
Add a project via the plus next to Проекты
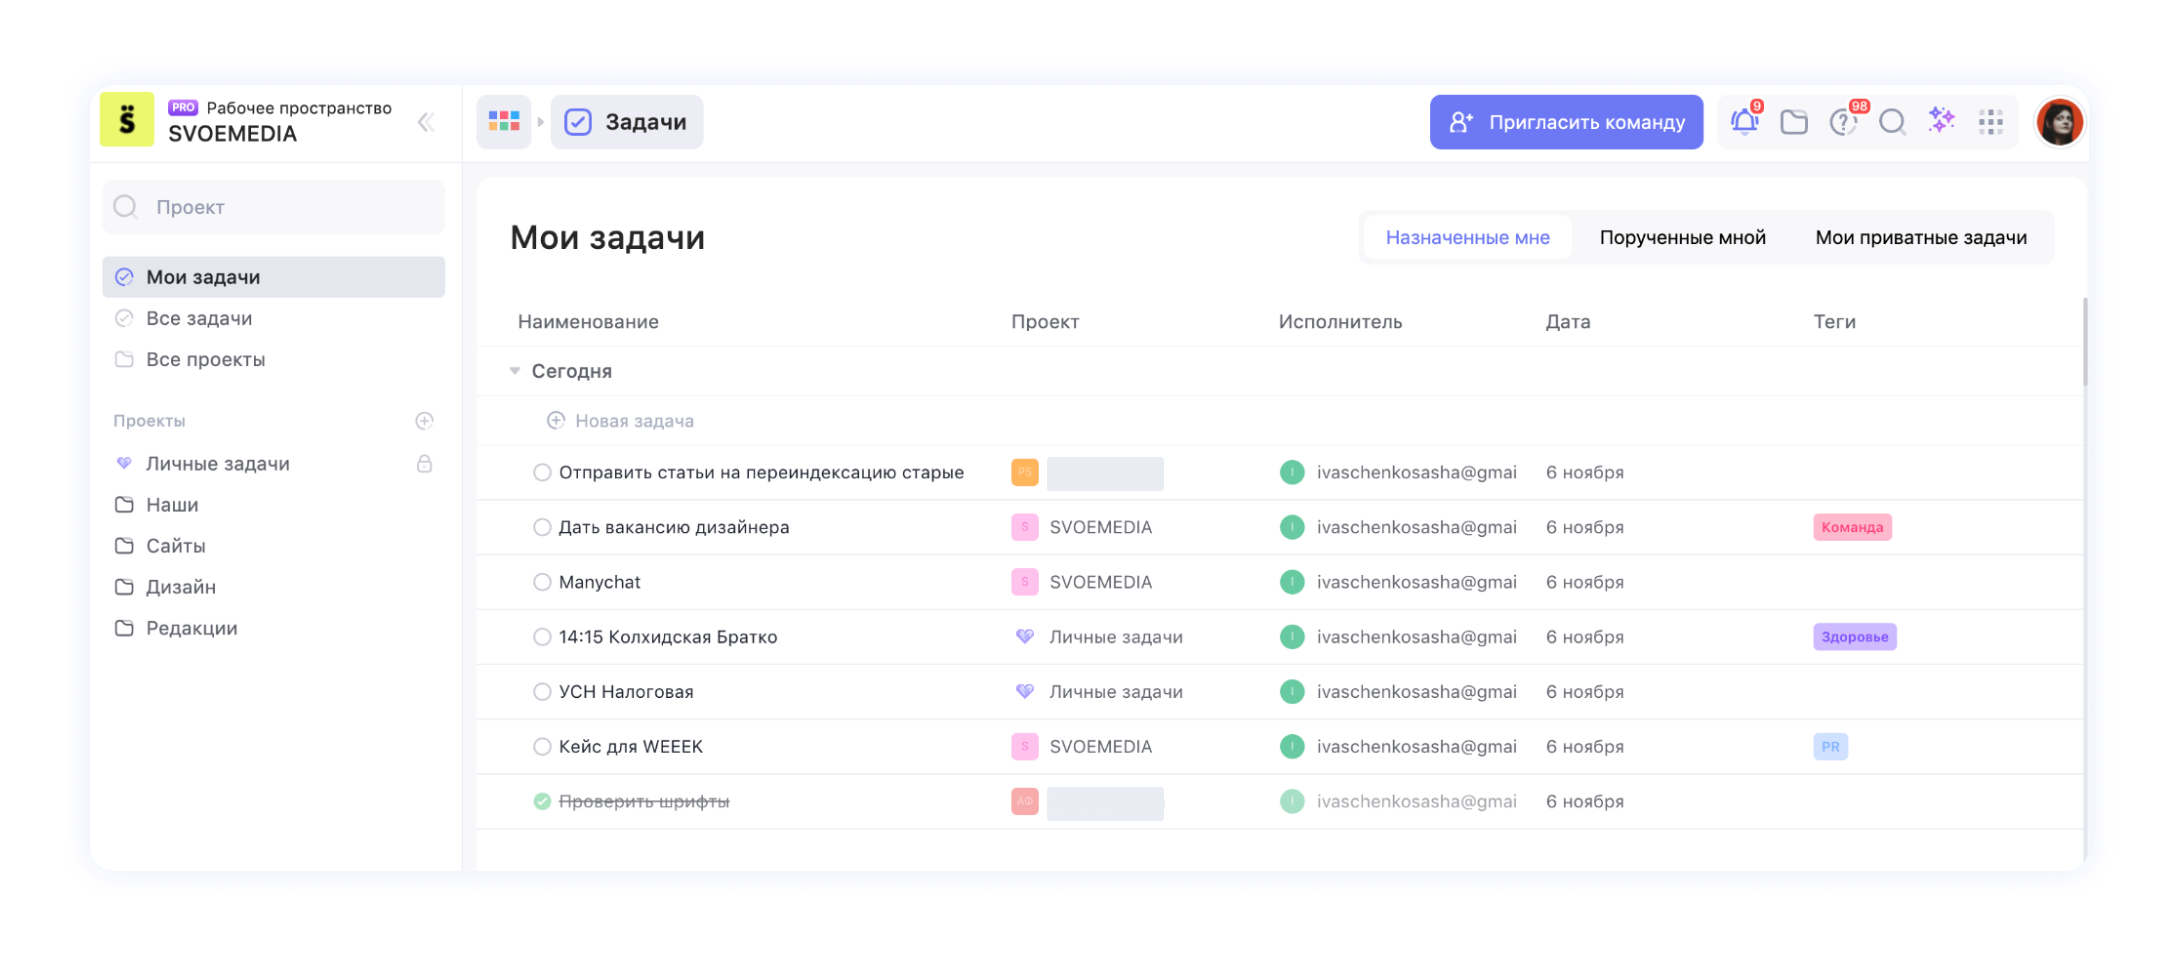pyautogui.click(x=424, y=420)
